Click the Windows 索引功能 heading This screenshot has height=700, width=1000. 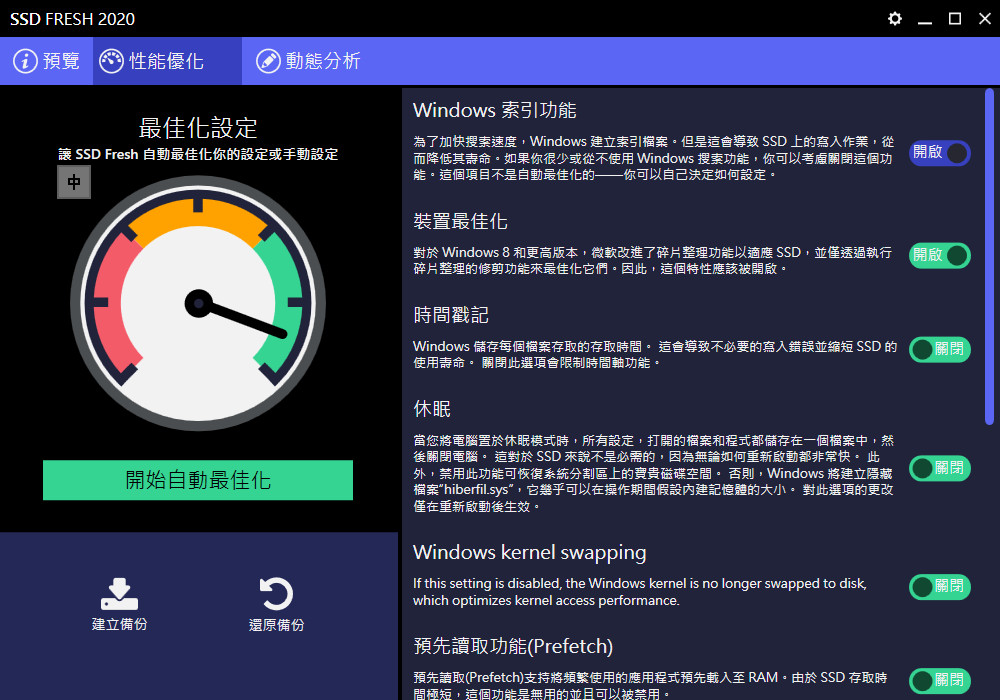click(x=494, y=110)
